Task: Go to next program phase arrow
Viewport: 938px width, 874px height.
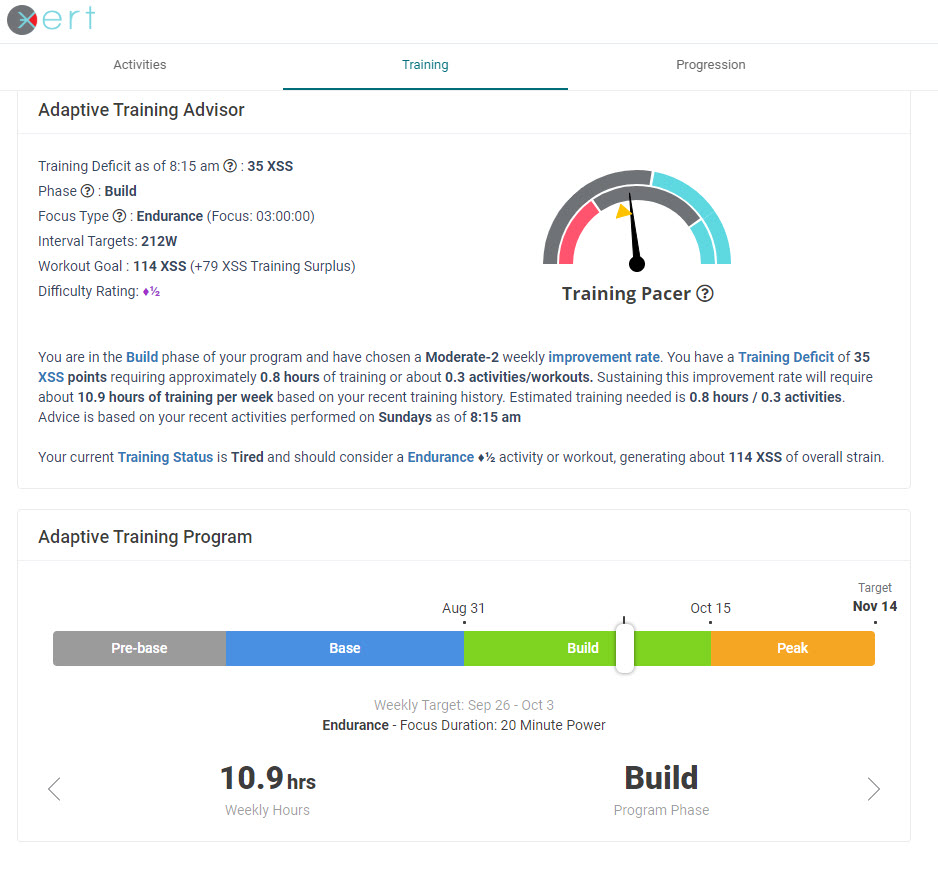Action: [873, 789]
